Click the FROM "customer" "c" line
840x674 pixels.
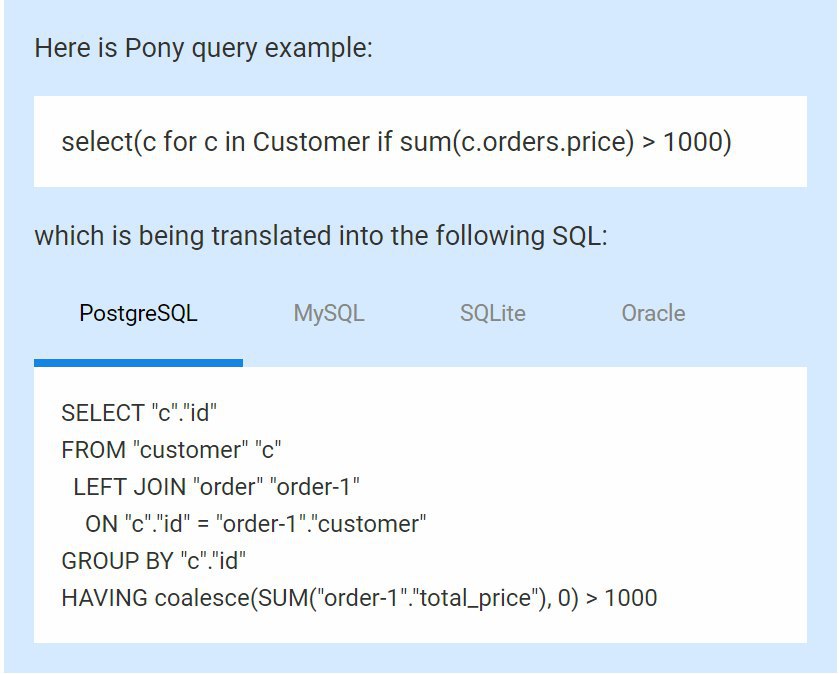pyautogui.click(x=171, y=450)
